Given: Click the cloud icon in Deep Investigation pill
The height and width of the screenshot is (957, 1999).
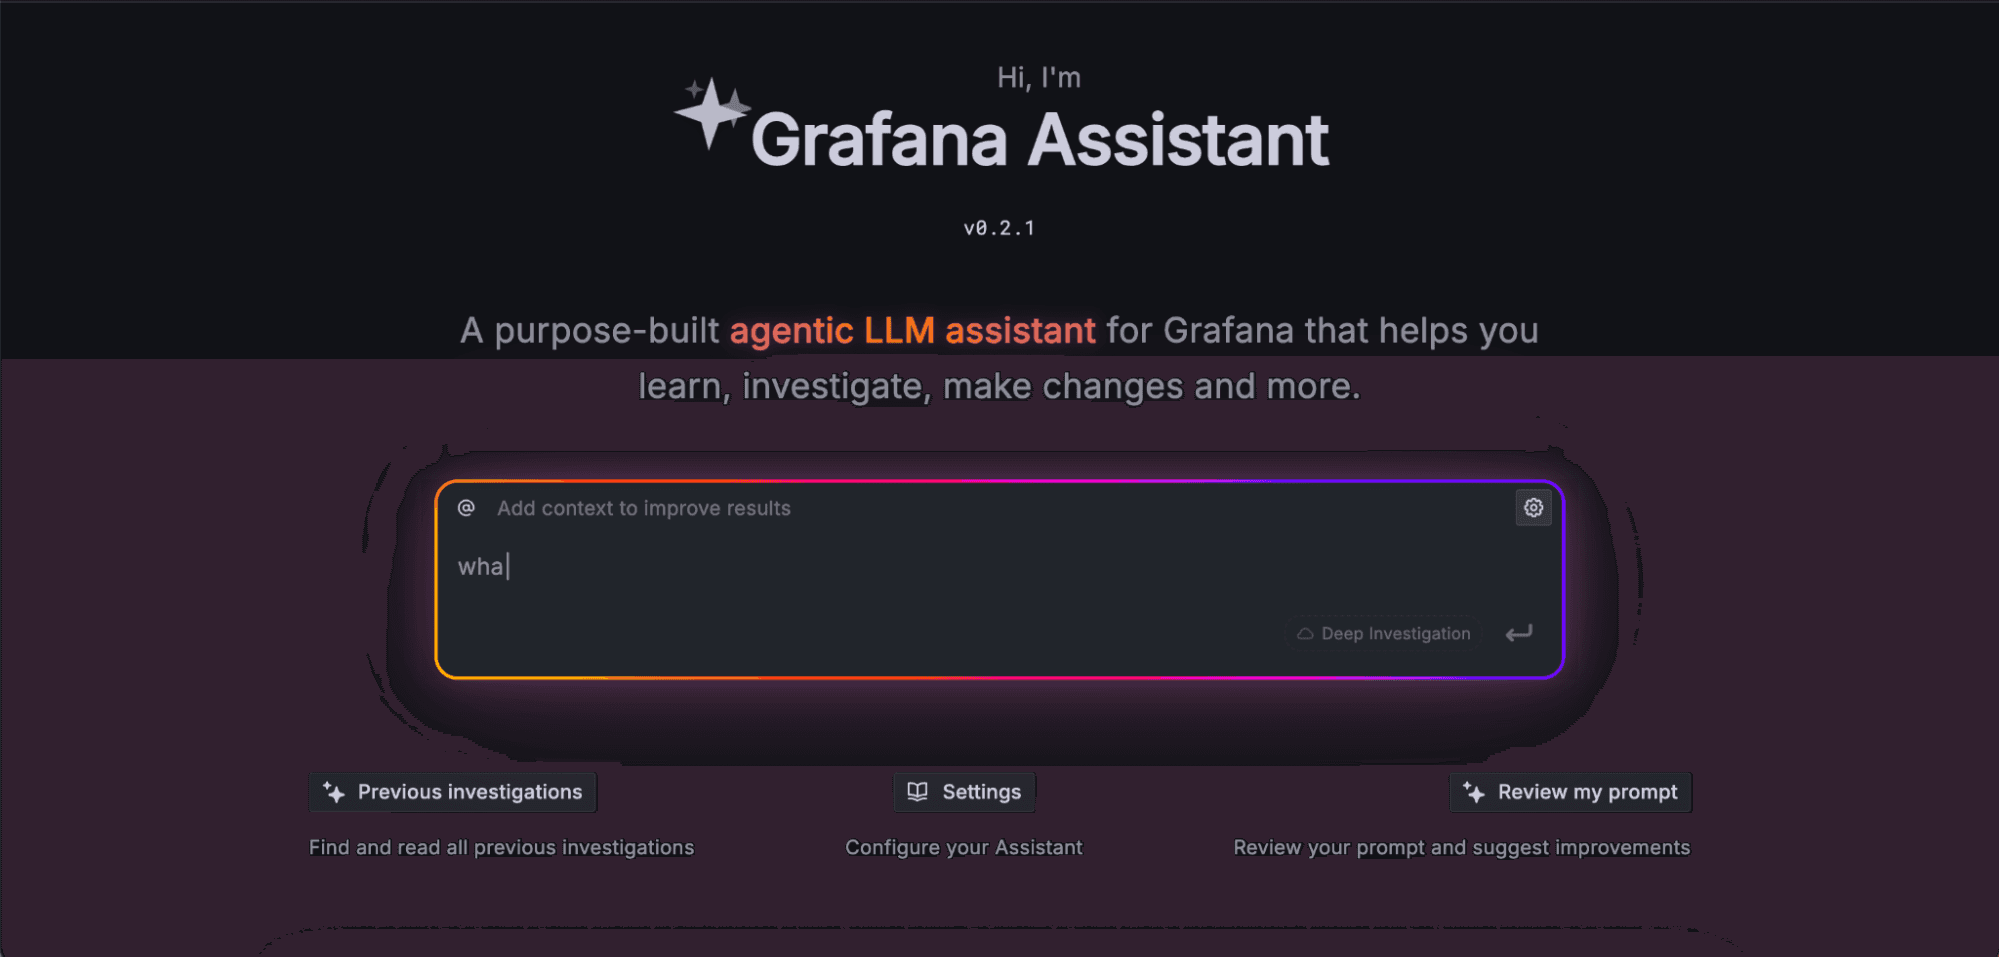Looking at the screenshot, I should [x=1305, y=633].
